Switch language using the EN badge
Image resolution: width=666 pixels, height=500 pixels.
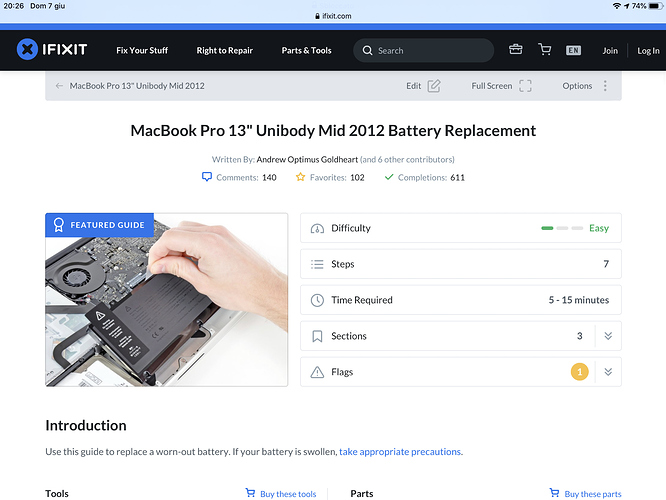573,50
